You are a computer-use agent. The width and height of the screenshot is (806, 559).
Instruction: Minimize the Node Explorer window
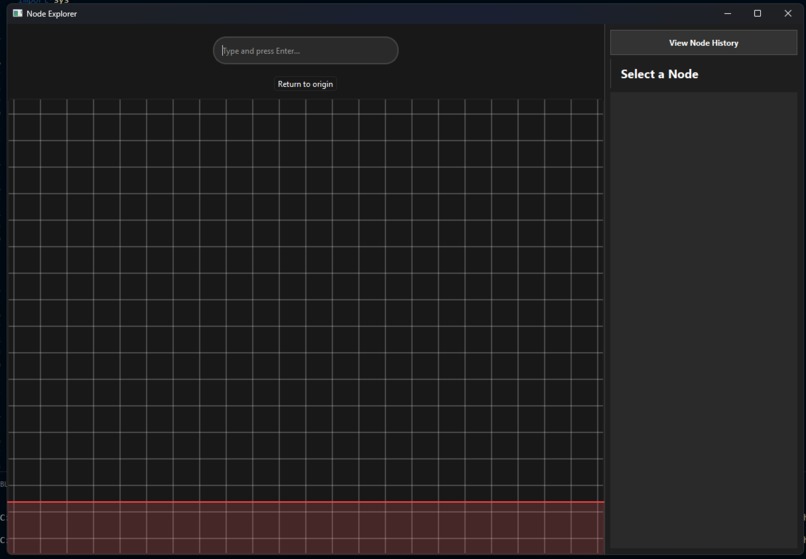point(727,13)
